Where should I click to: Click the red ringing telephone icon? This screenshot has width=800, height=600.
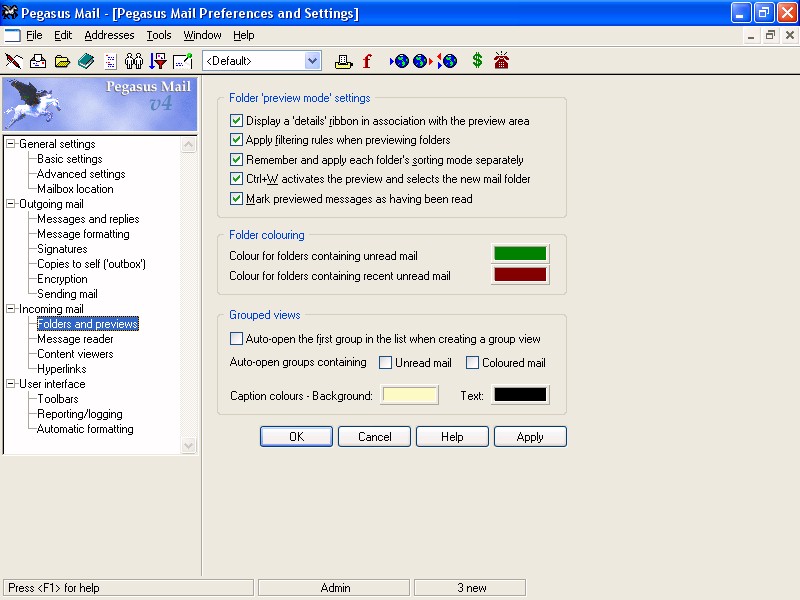tap(502, 61)
